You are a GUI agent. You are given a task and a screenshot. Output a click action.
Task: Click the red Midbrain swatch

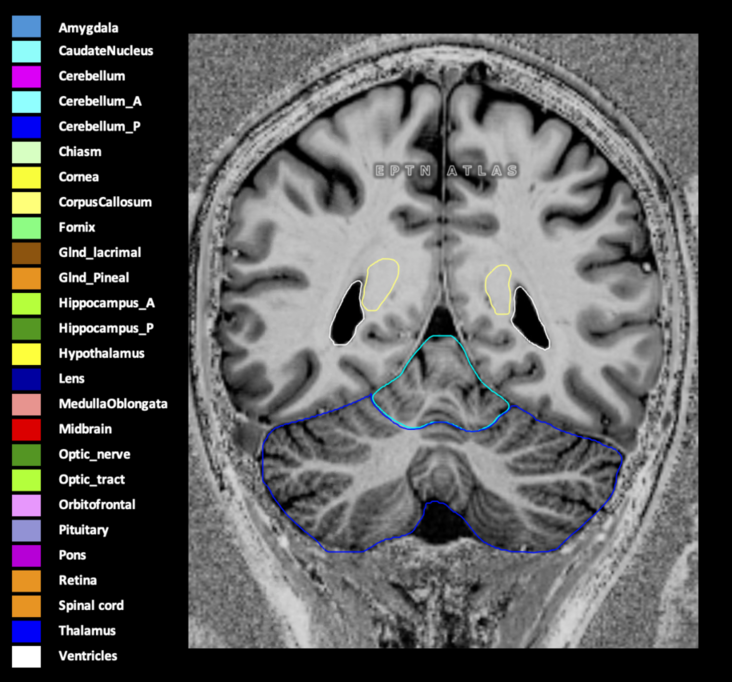[26, 429]
